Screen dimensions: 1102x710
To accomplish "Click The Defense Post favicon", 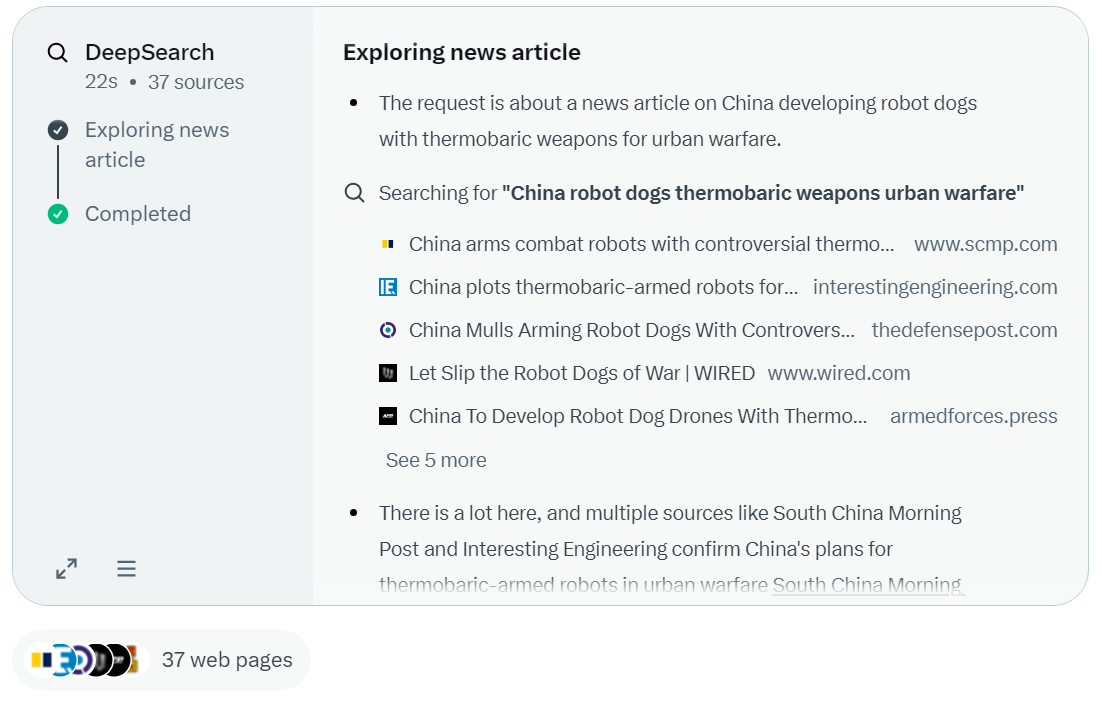I will pos(388,330).
